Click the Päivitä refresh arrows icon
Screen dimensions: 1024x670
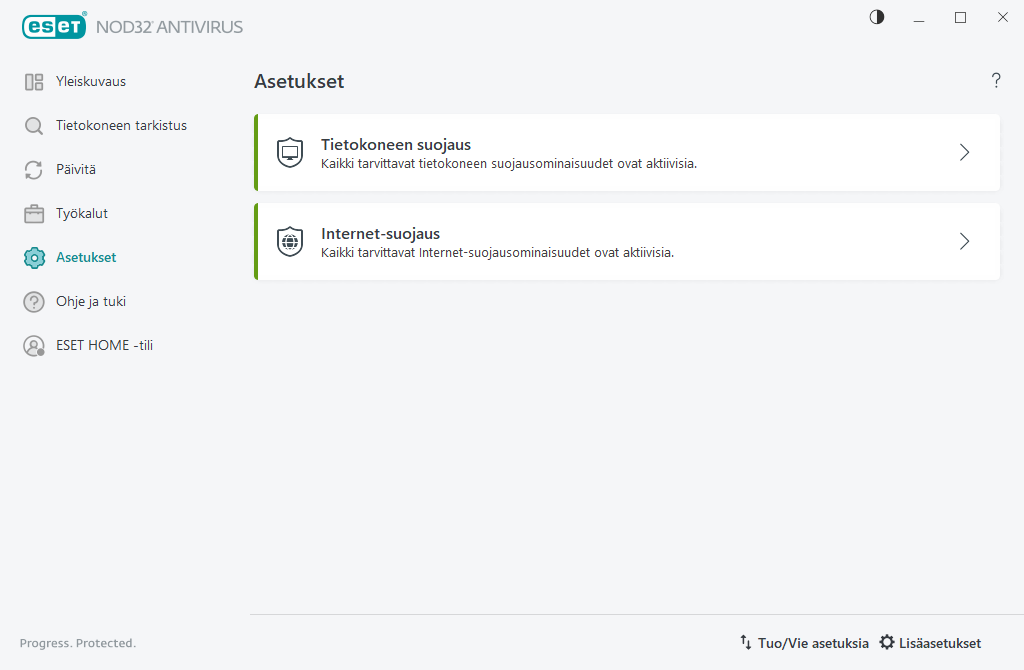pos(34,170)
